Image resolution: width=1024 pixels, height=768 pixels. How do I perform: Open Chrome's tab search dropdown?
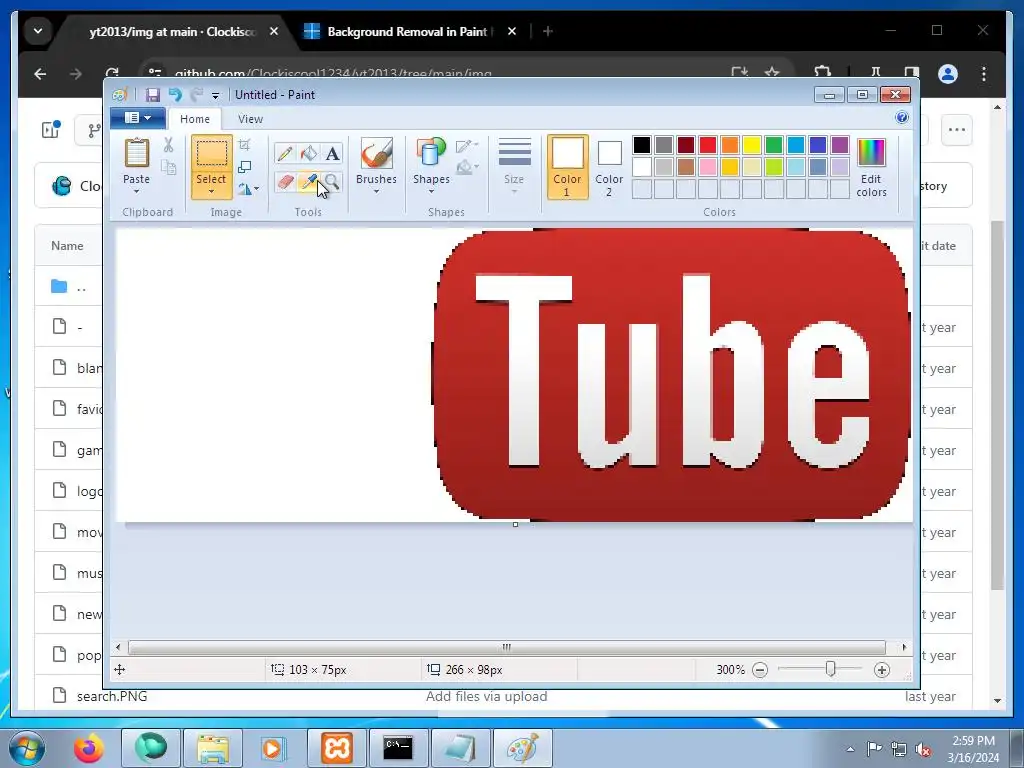(38, 31)
